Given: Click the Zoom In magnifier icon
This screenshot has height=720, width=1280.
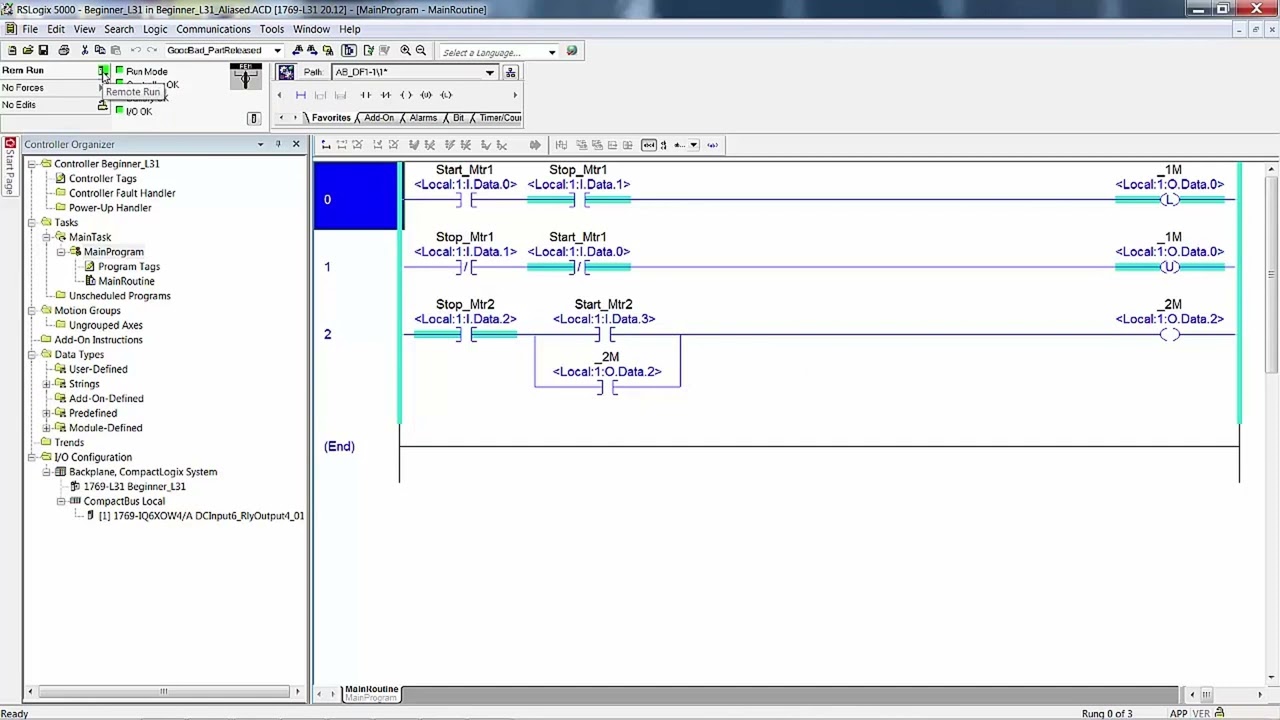Looking at the screenshot, I should point(405,51).
